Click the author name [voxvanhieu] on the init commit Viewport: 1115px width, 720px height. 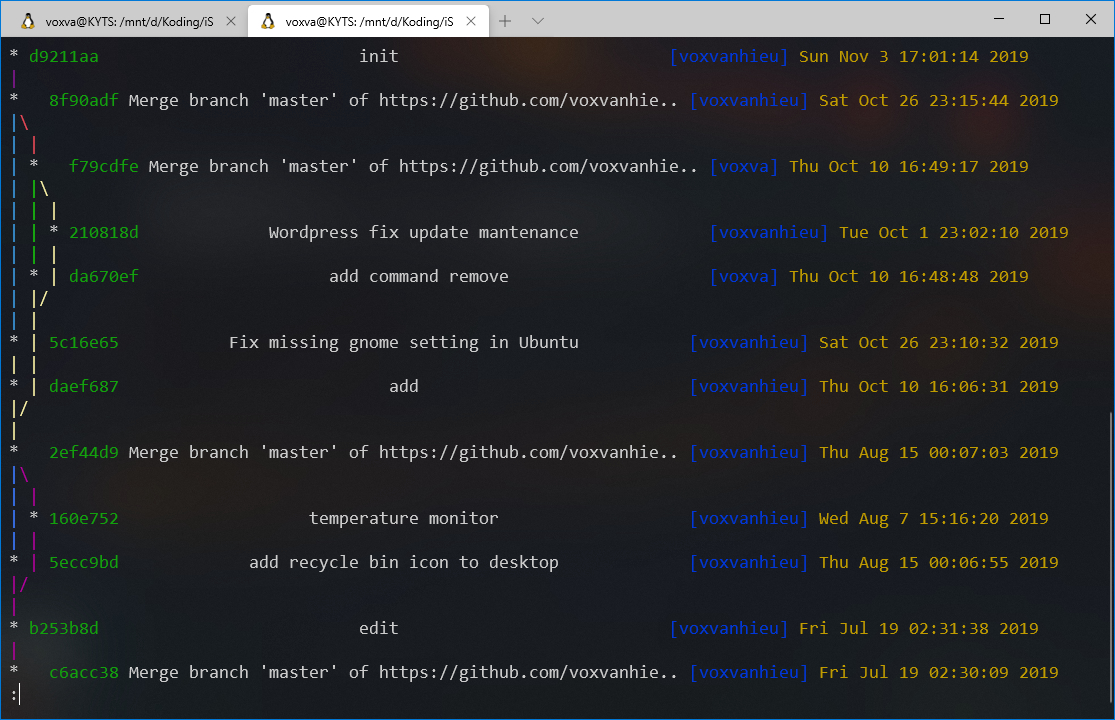[729, 56]
